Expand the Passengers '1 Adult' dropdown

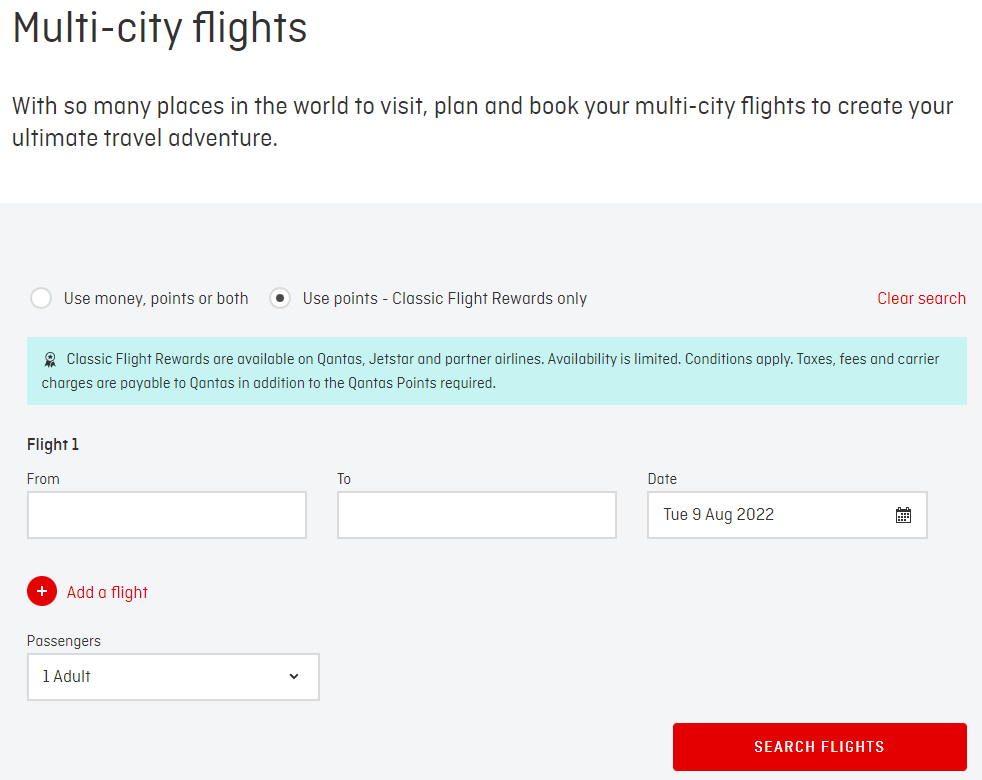(x=173, y=677)
